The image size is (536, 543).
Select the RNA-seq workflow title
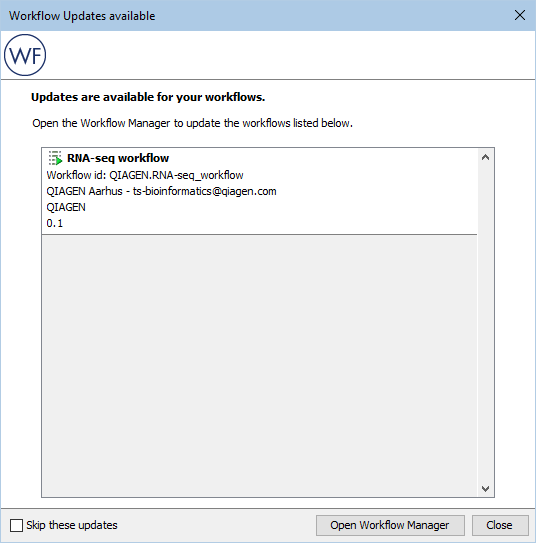click(x=118, y=158)
